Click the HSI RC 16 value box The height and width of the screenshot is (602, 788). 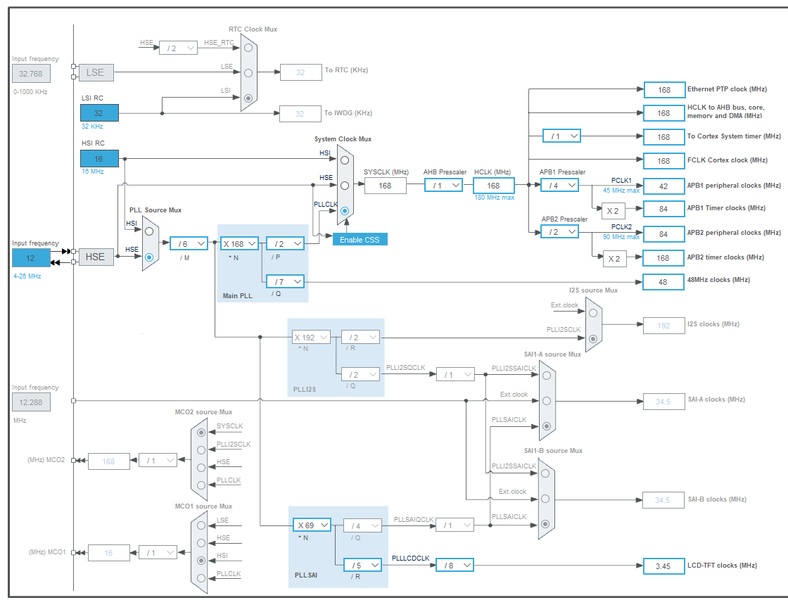[x=100, y=158]
